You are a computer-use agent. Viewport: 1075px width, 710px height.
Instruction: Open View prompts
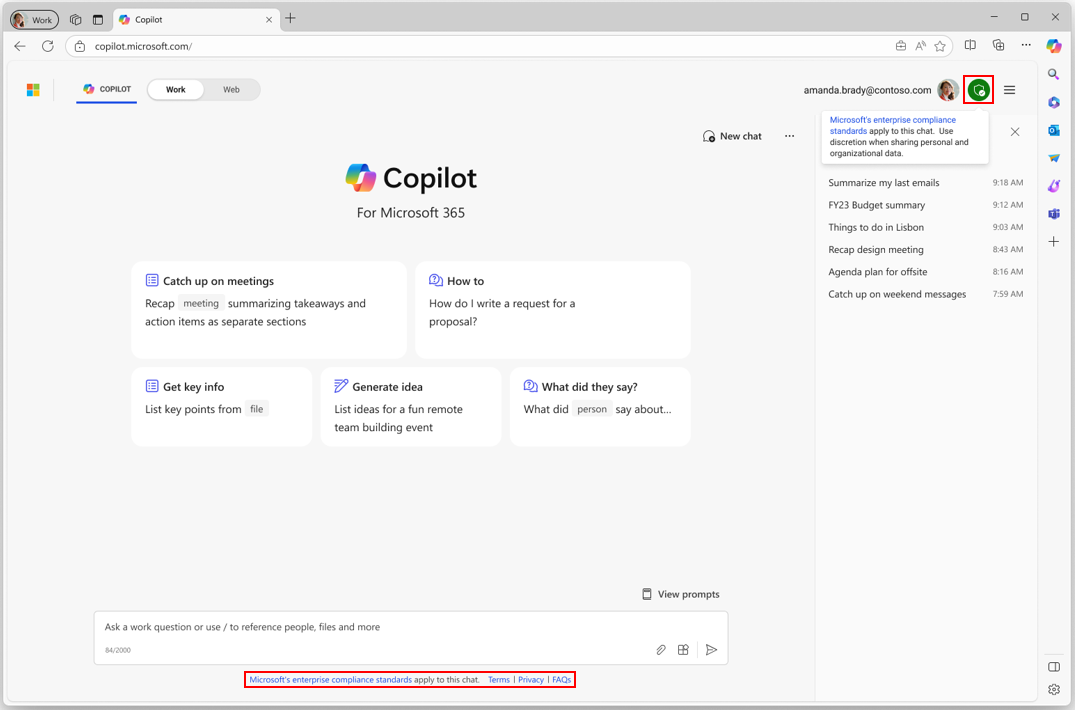[x=681, y=594]
